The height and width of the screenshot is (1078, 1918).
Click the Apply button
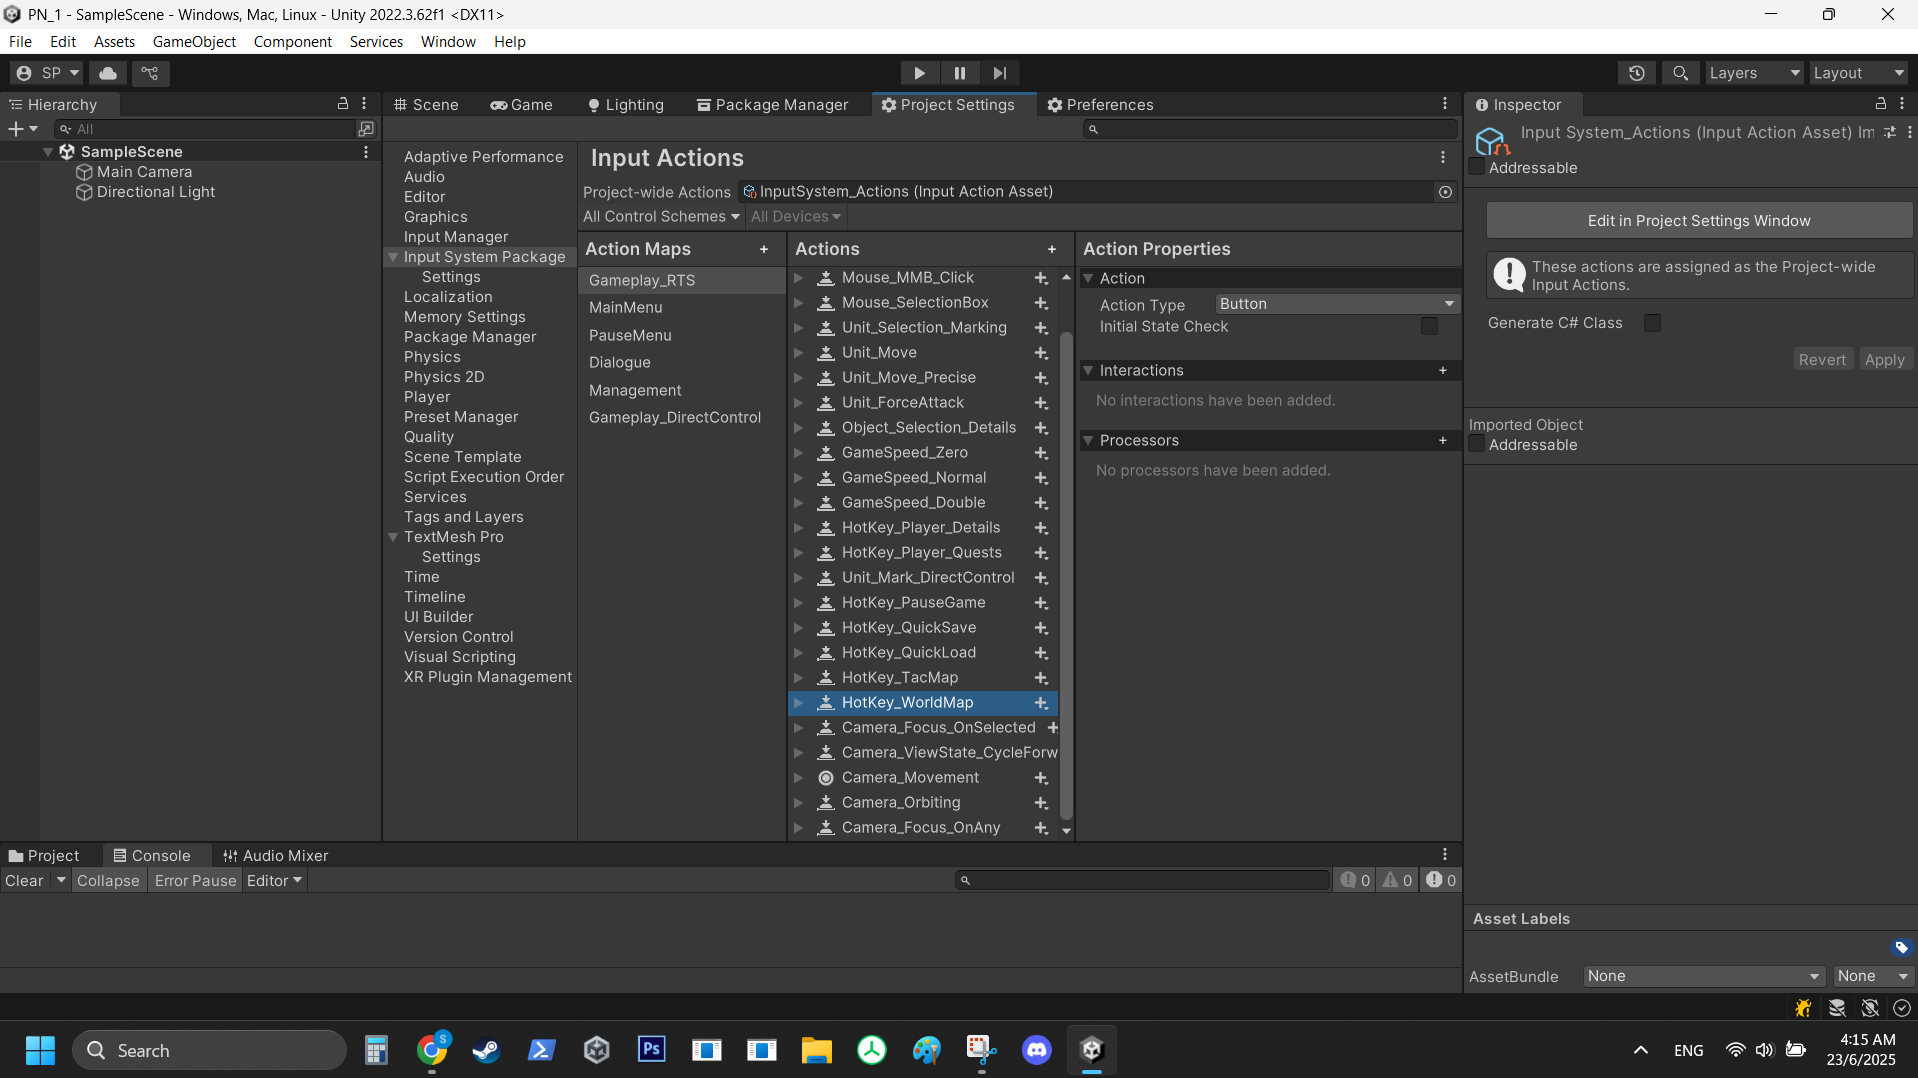coord(1885,360)
